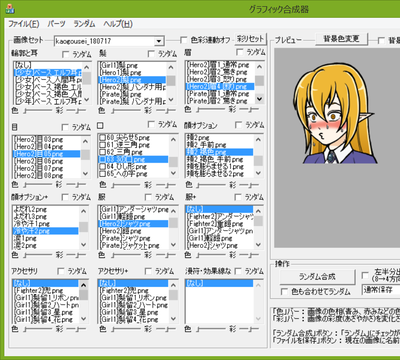The image size is (400, 360).
Task: Toggle the 色彩連動オフ checkbox
Action: (x=183, y=40)
